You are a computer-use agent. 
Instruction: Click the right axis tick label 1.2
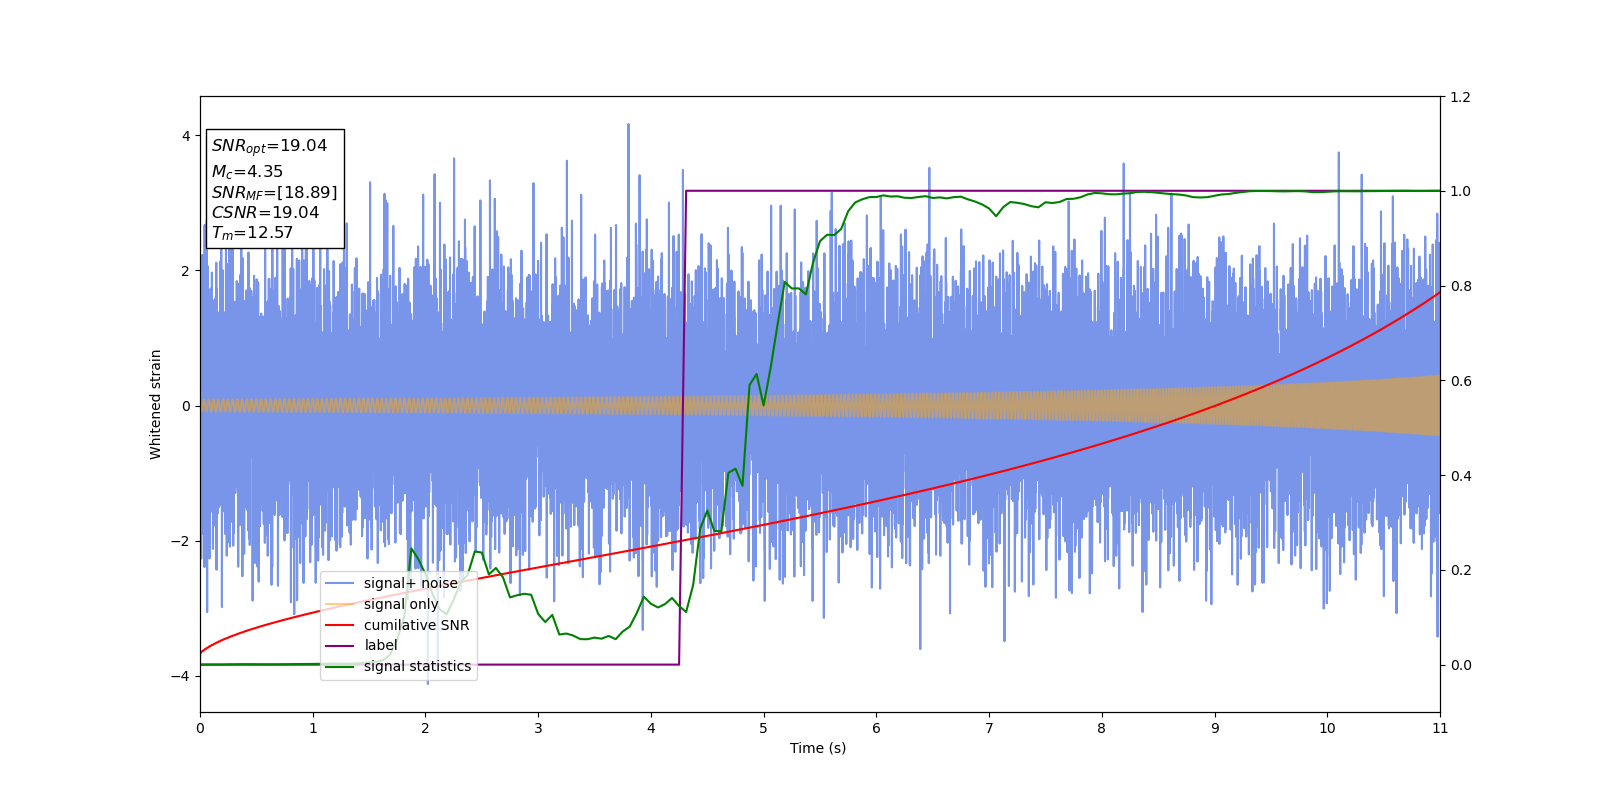[x=1460, y=97]
